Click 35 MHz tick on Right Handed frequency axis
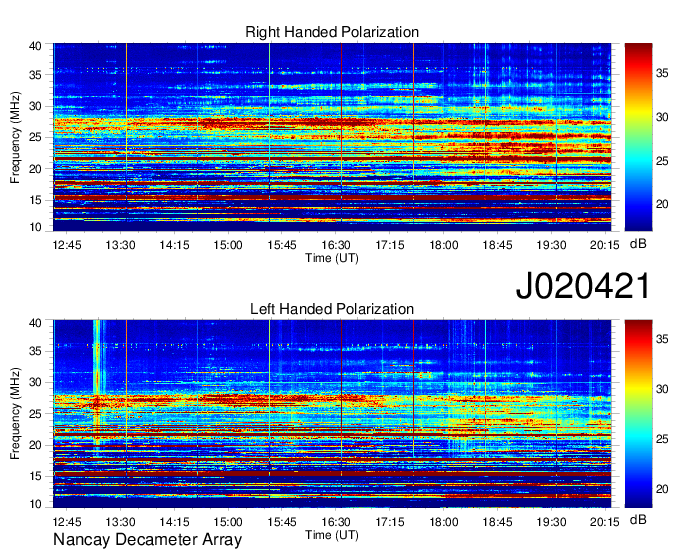The height and width of the screenshot is (552, 680). [36, 75]
